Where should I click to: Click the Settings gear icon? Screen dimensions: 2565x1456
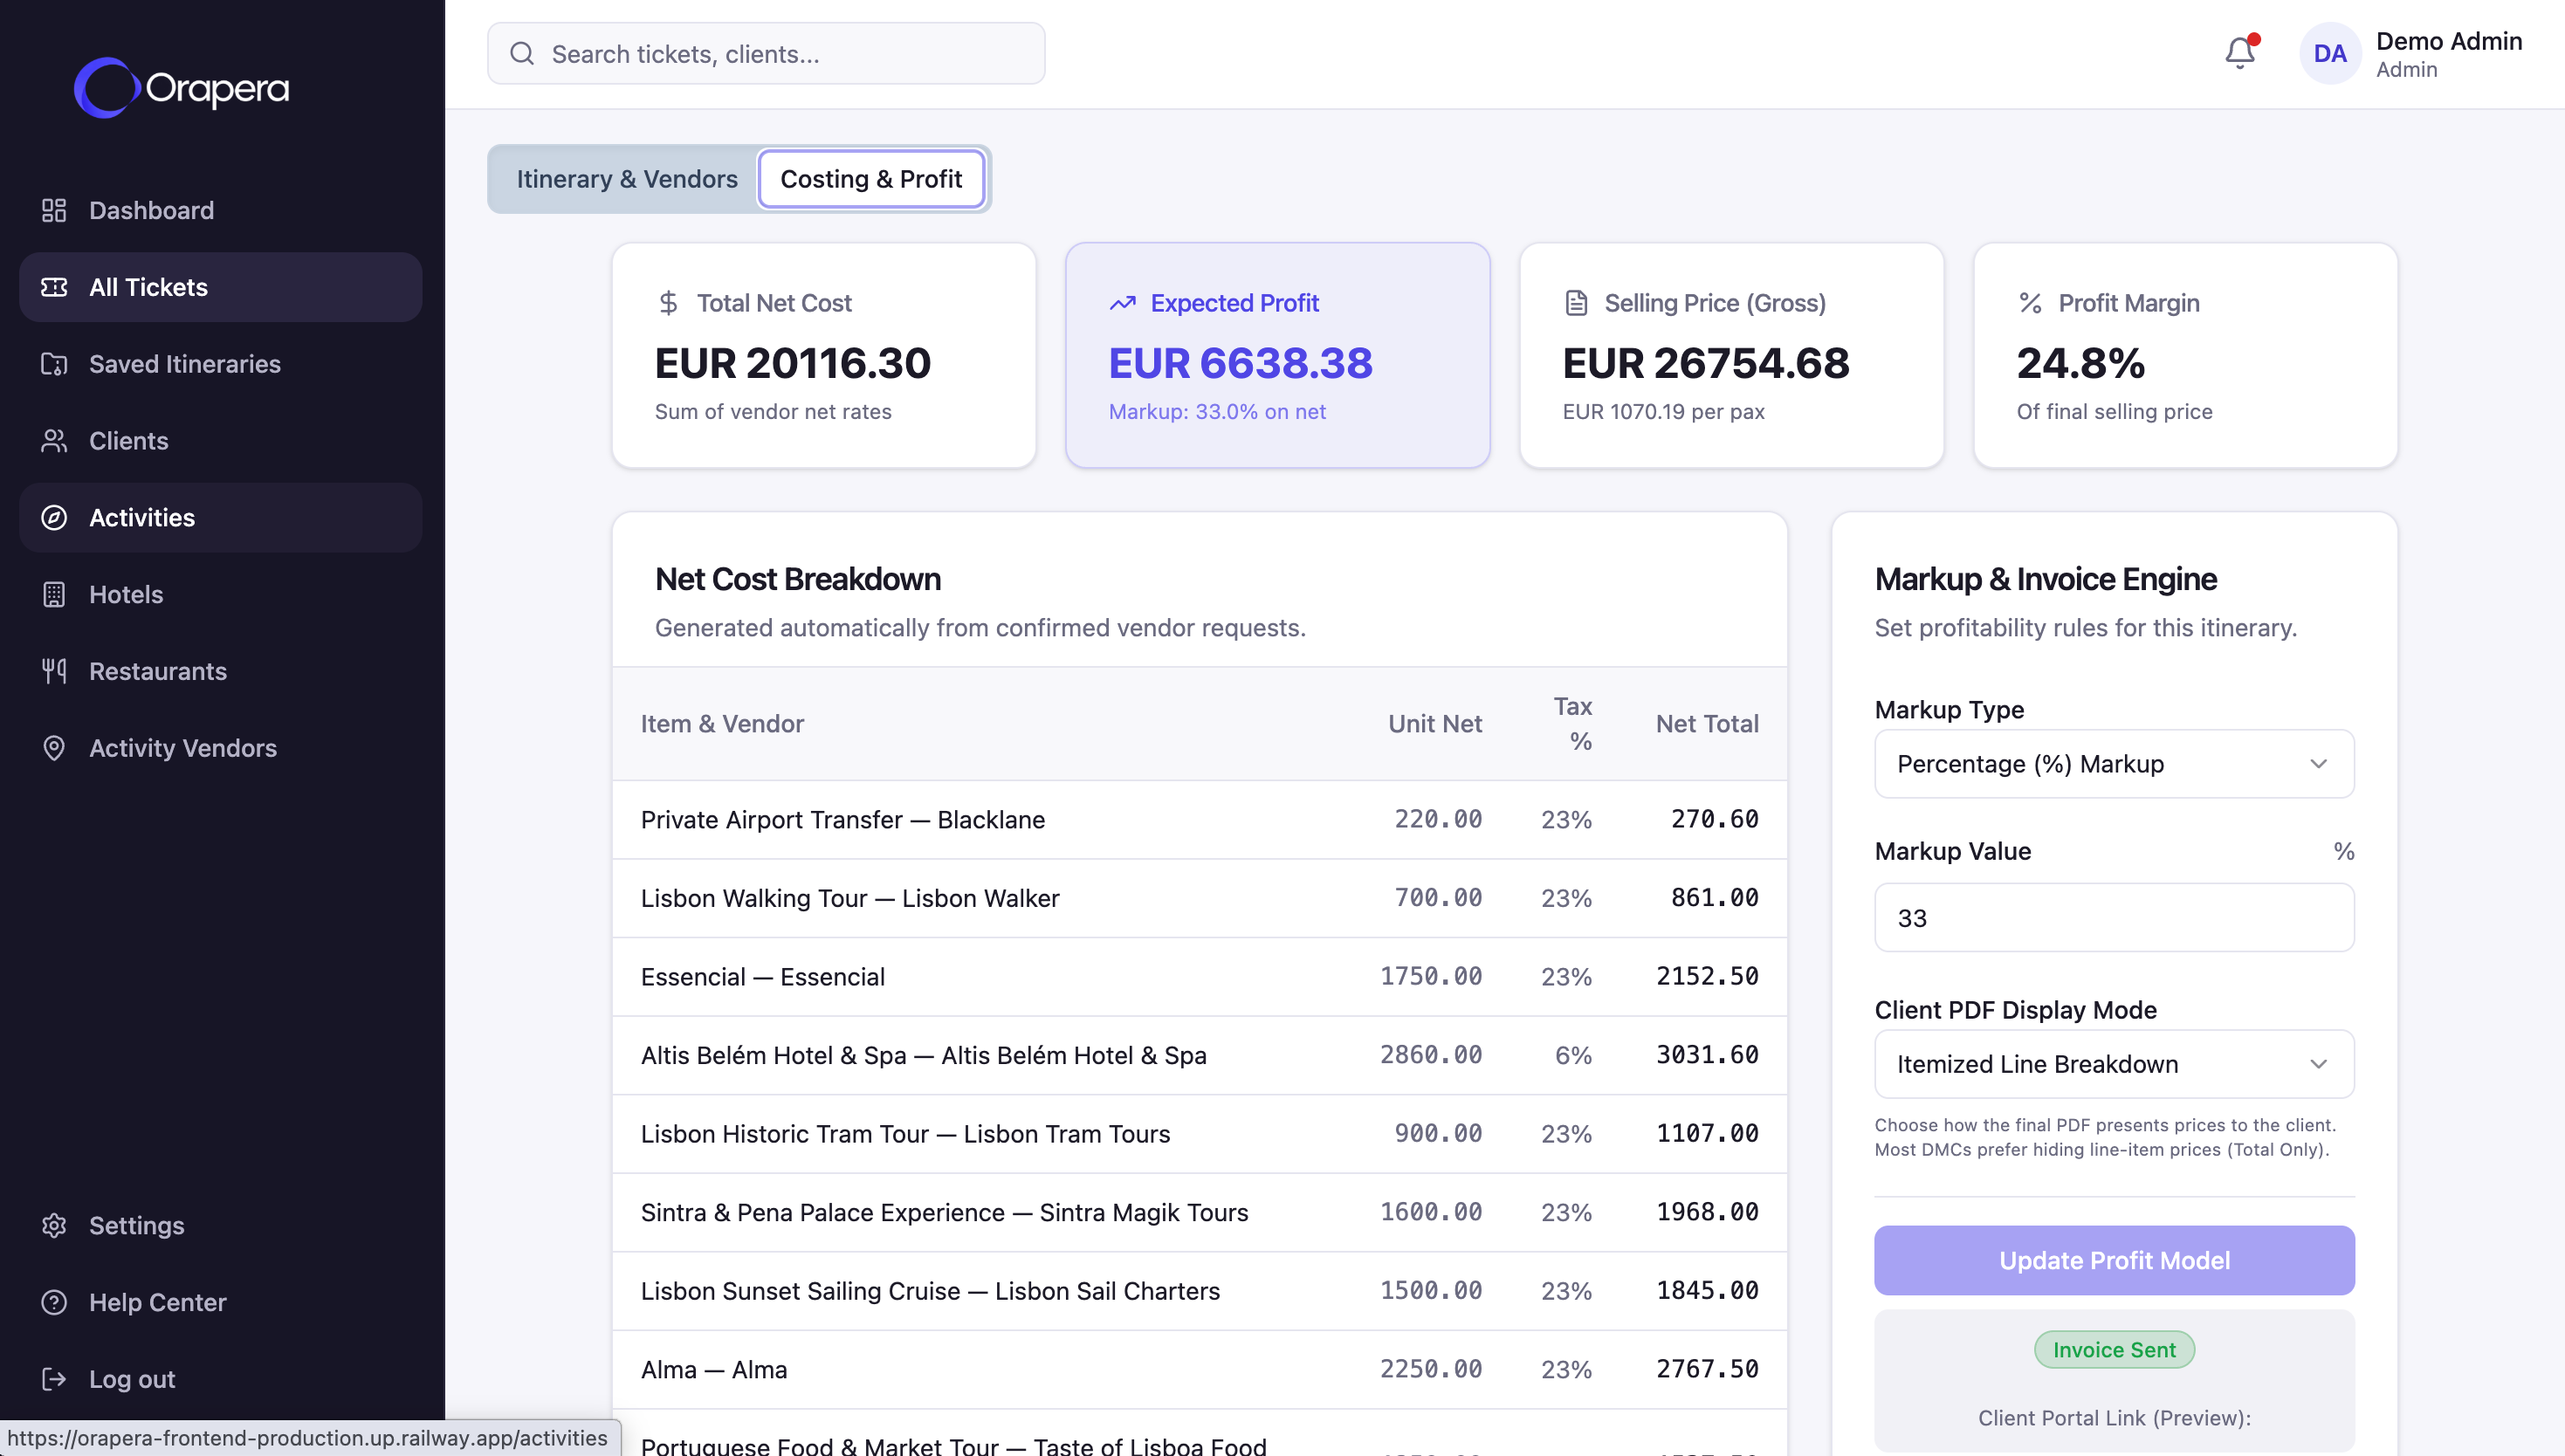(54, 1225)
